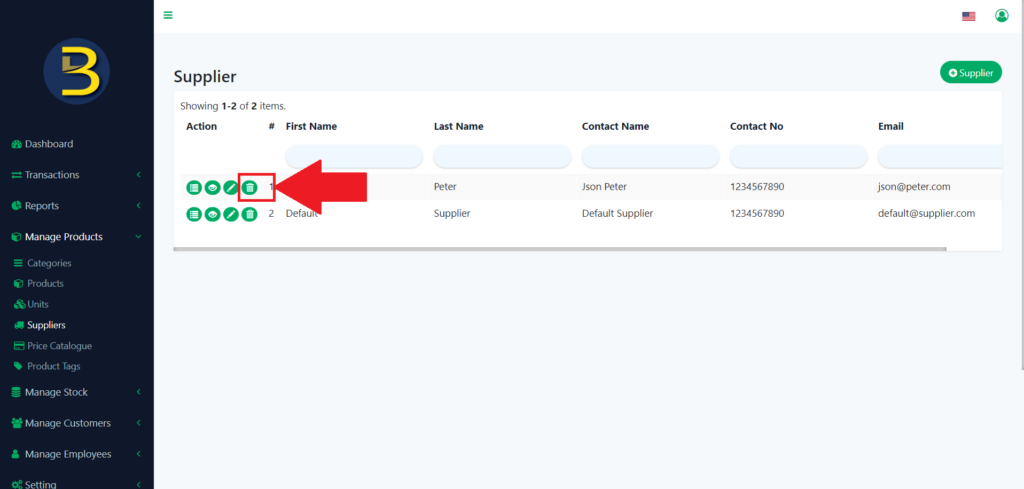1024x489 pixels.
Task: Collapse the Manage Products menu
Action: tap(64, 237)
